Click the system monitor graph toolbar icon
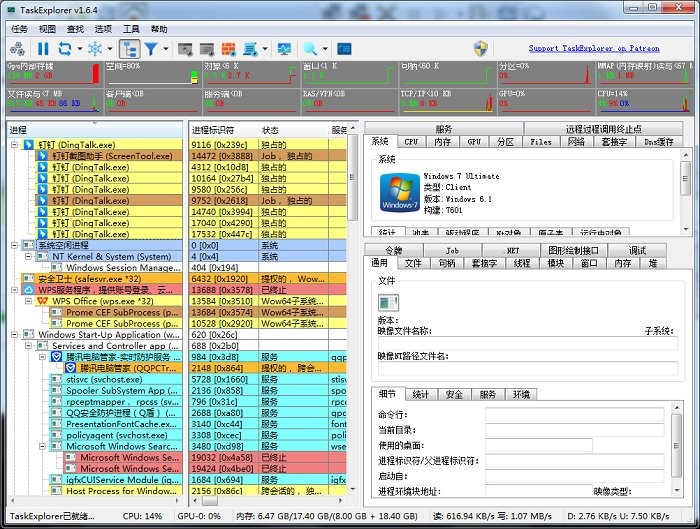Screen dimensions: 700x529 pyautogui.click(x=285, y=48)
